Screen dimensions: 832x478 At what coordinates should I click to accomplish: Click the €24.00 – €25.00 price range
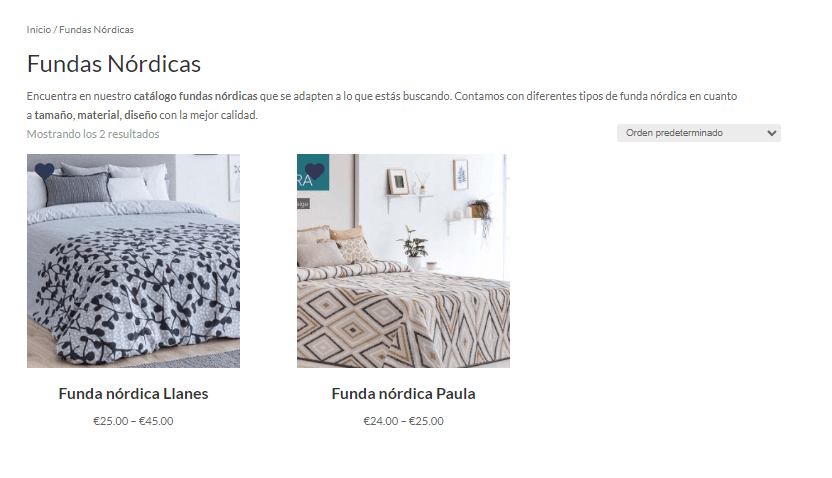click(403, 421)
